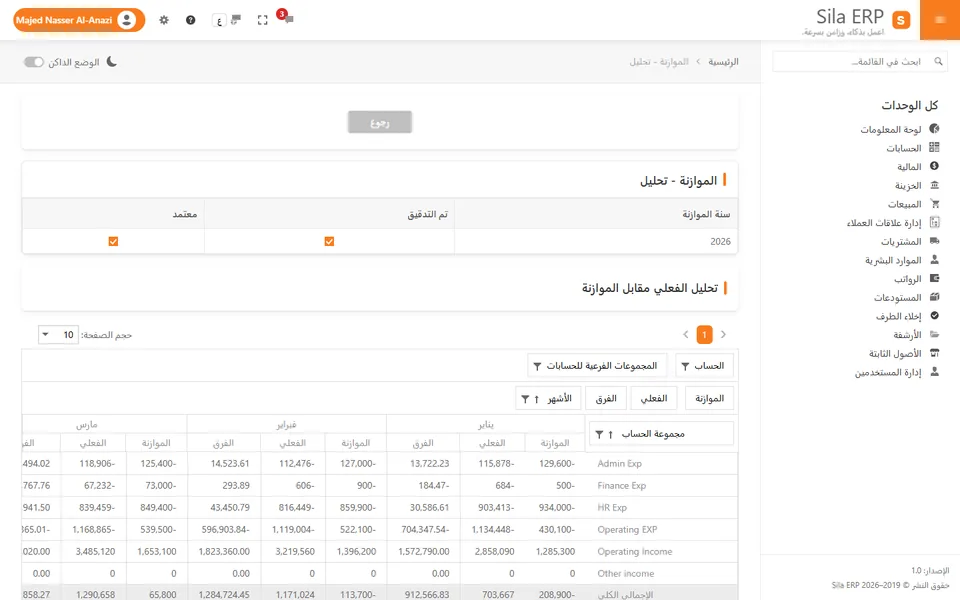The height and width of the screenshot is (600, 960).
Task: Open filter on الحساب field chip
Action: point(685,366)
